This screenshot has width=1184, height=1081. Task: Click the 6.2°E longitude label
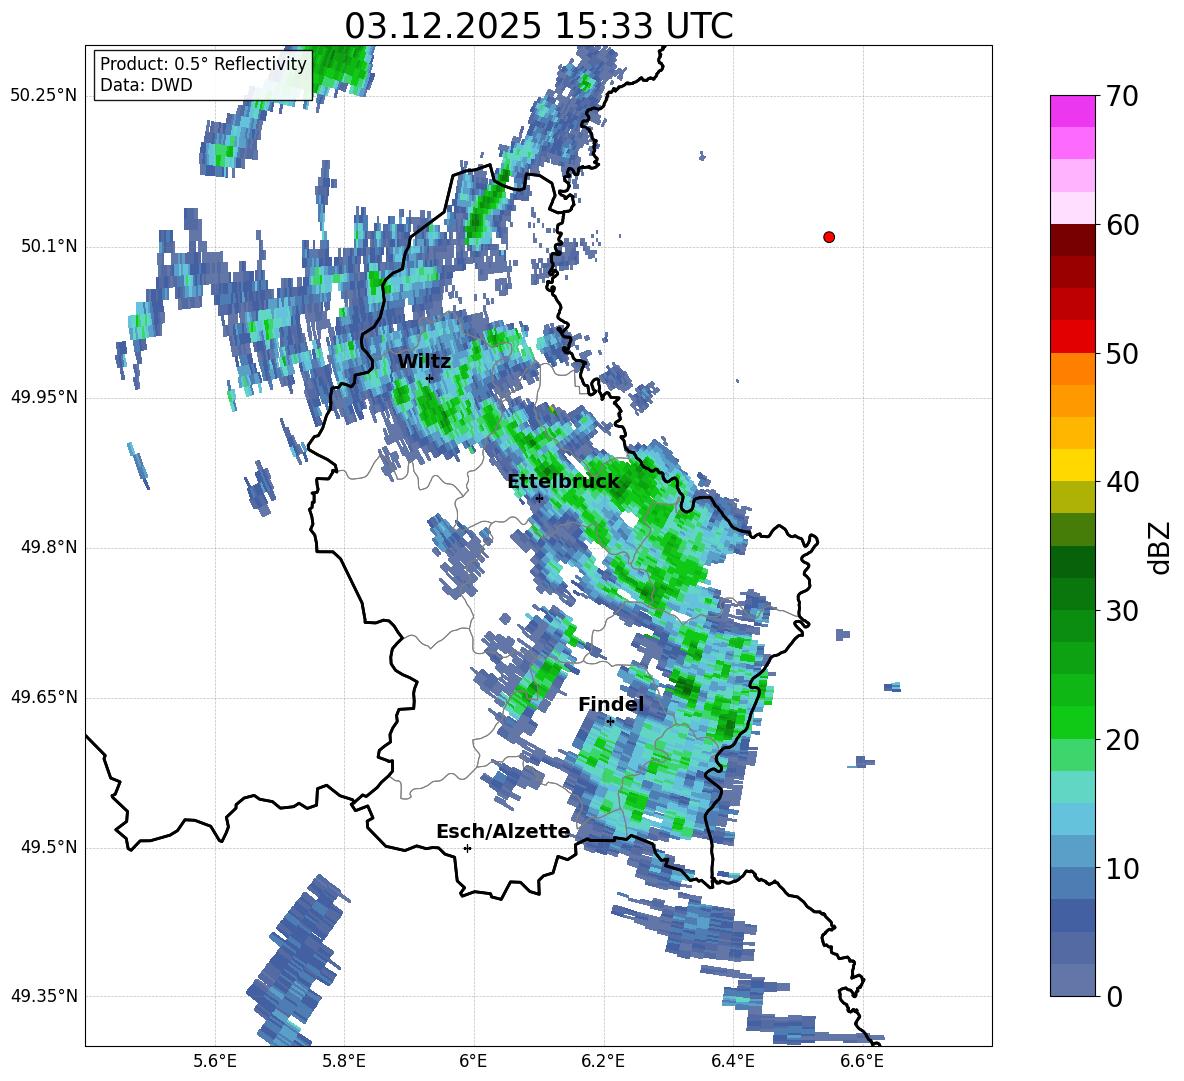(x=603, y=1061)
